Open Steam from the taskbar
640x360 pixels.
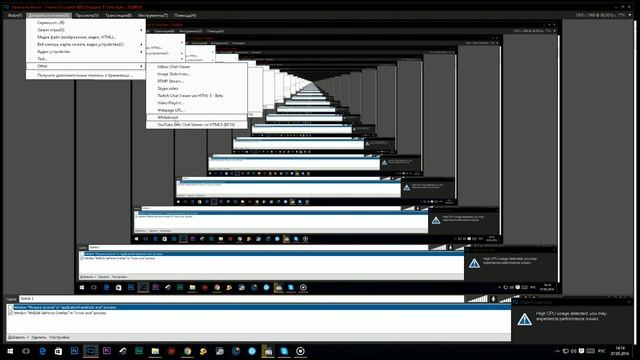click(123, 351)
